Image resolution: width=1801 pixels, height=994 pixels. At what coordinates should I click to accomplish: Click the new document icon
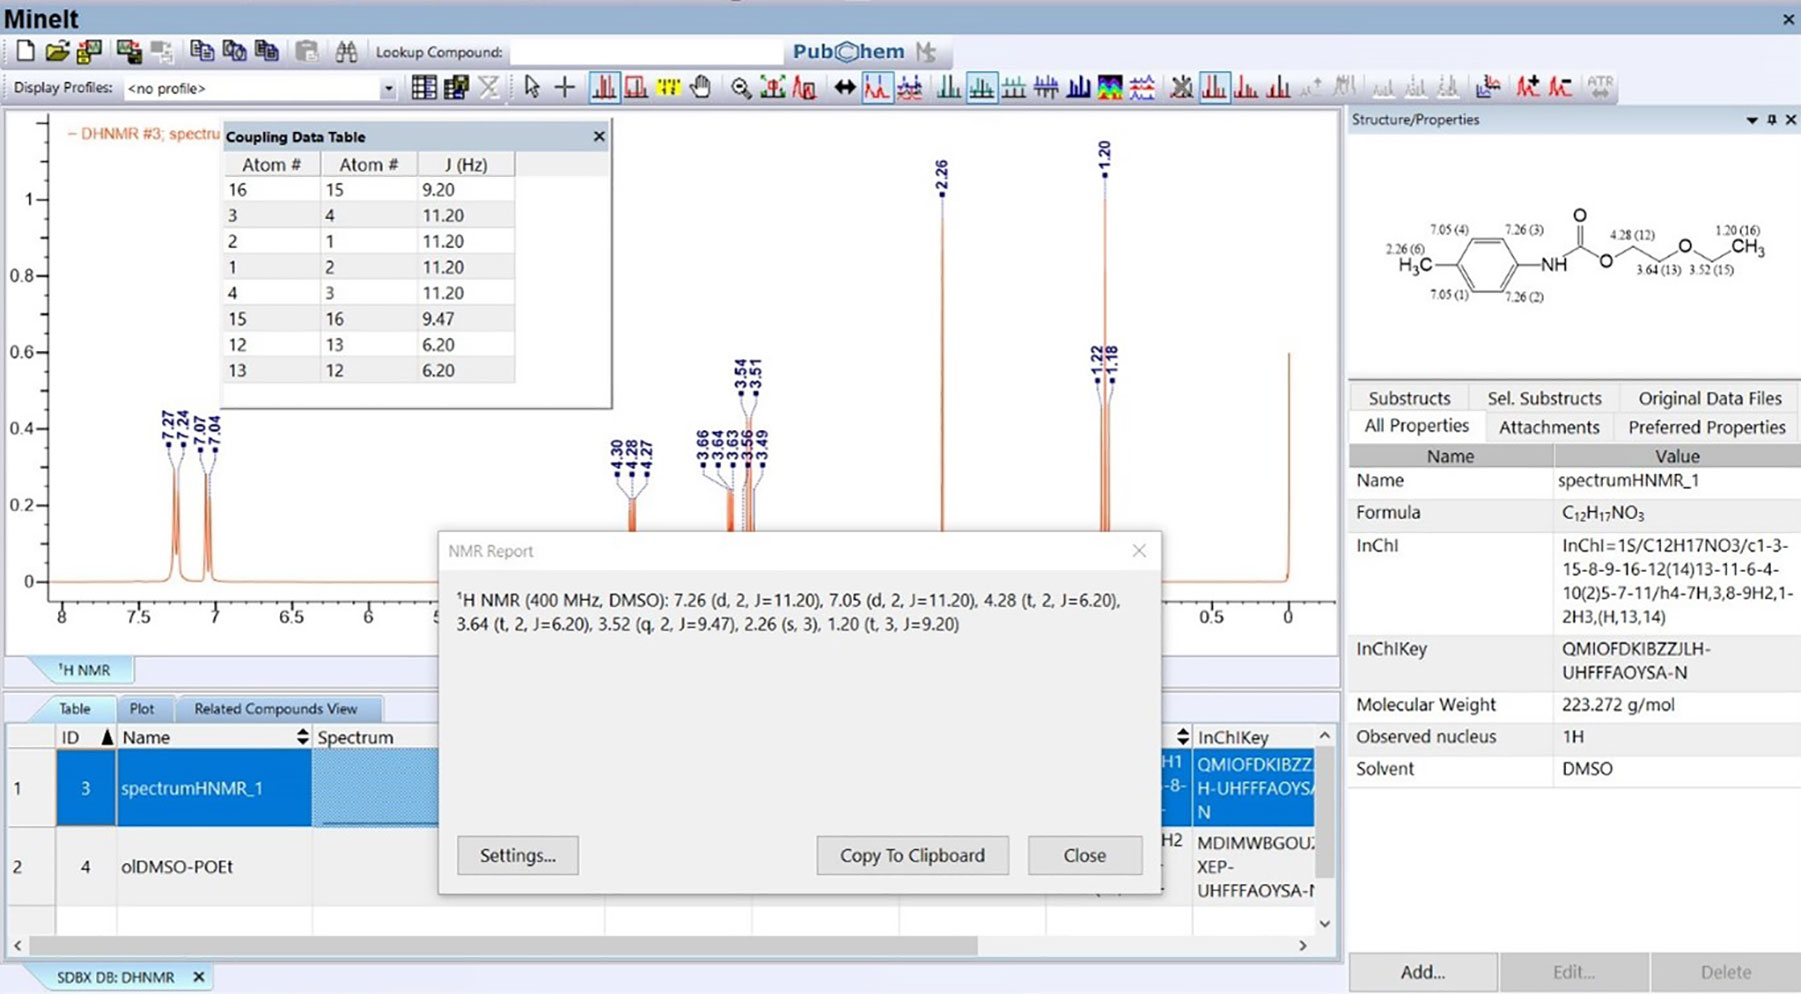(x=26, y=52)
